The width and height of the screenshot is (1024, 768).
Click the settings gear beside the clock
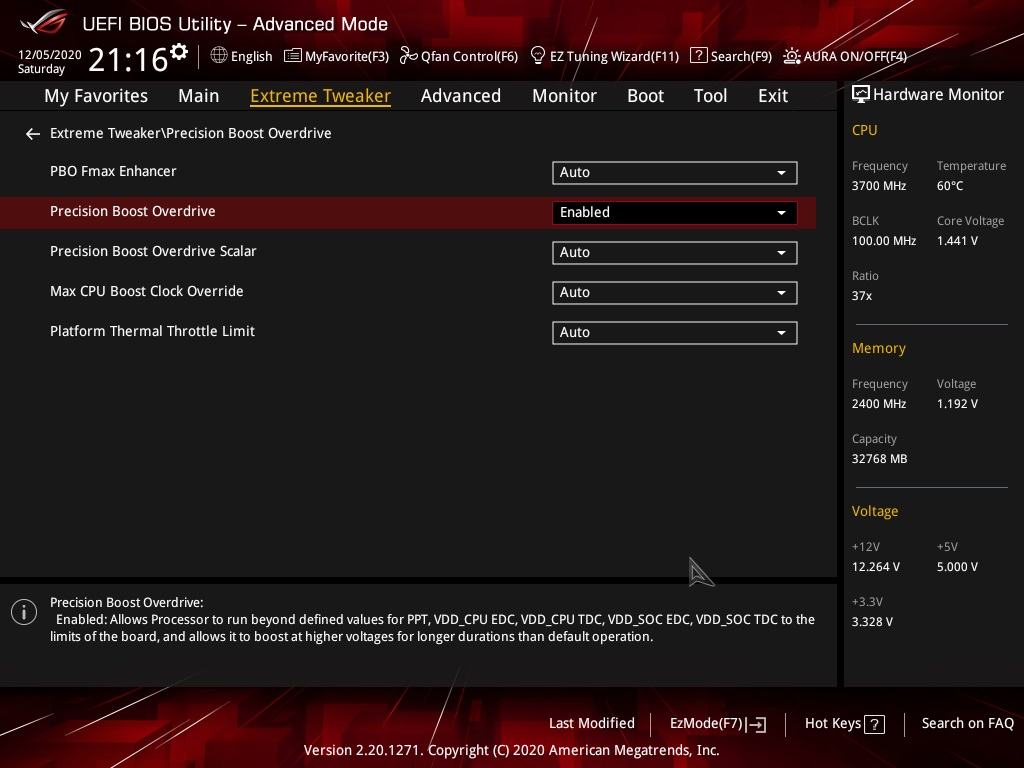(178, 52)
